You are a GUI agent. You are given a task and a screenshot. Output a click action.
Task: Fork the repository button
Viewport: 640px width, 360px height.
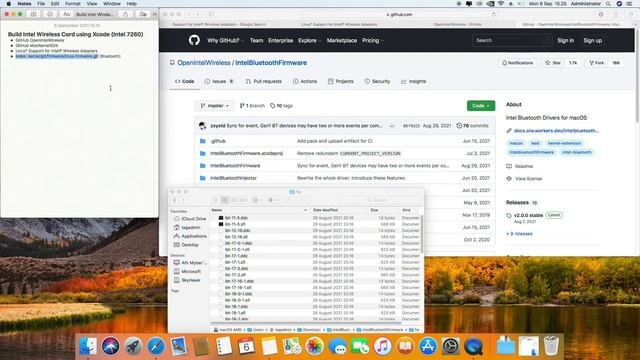click(596, 63)
